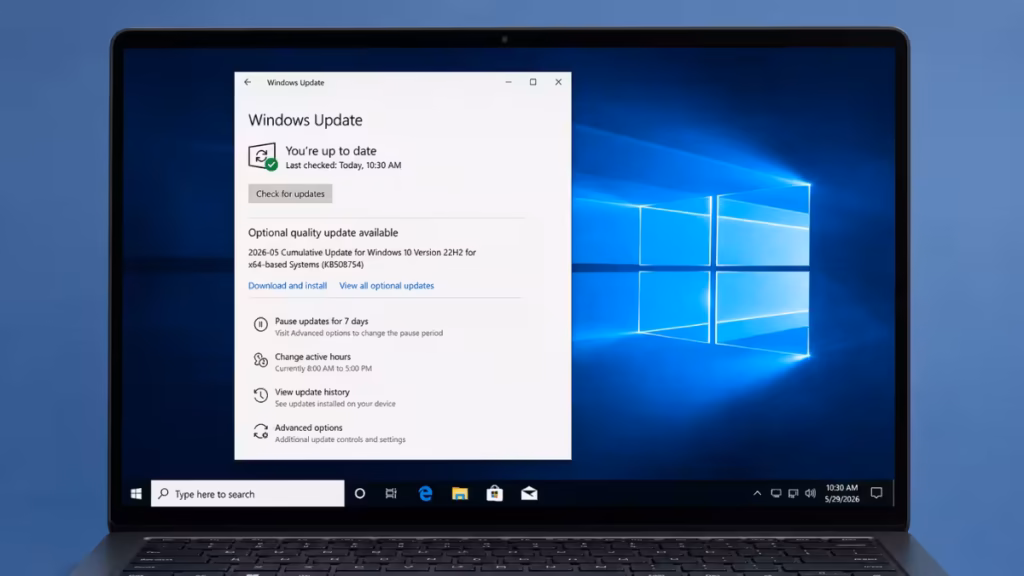Close the Windows Update window
The width and height of the screenshot is (1024, 576).
coord(558,82)
